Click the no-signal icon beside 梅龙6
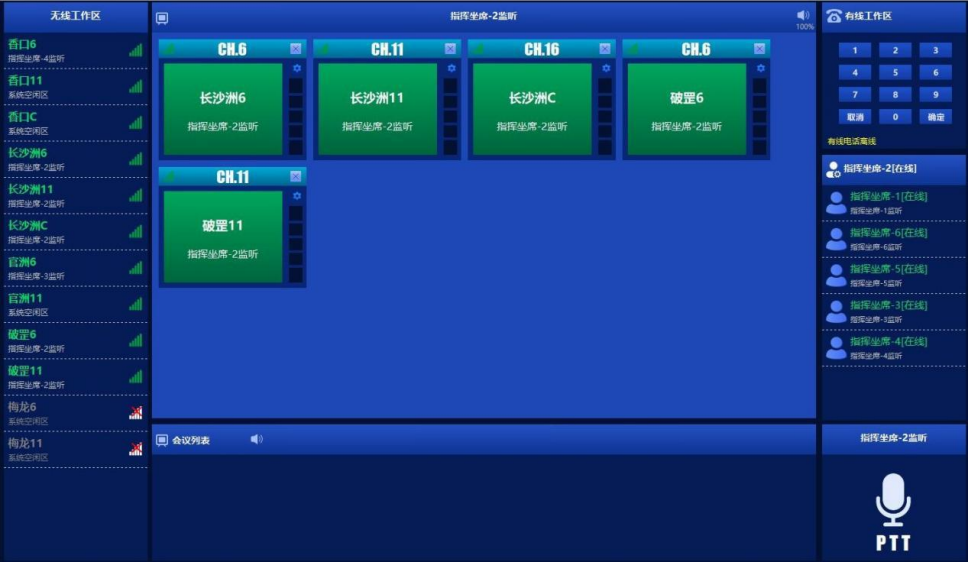 [x=135, y=413]
